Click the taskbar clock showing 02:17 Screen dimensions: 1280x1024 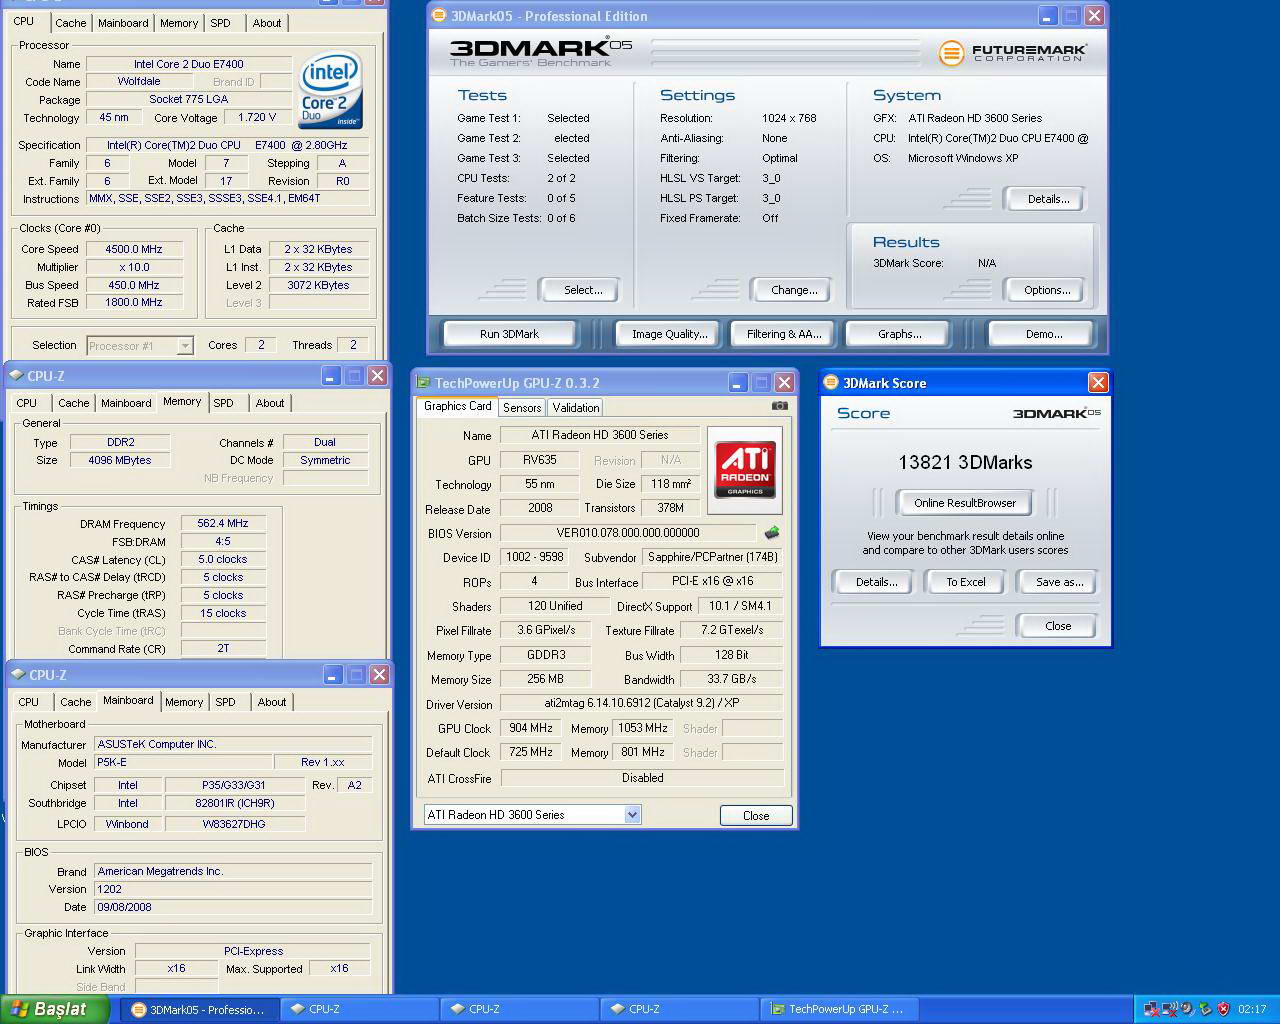pyautogui.click(x=1252, y=1009)
